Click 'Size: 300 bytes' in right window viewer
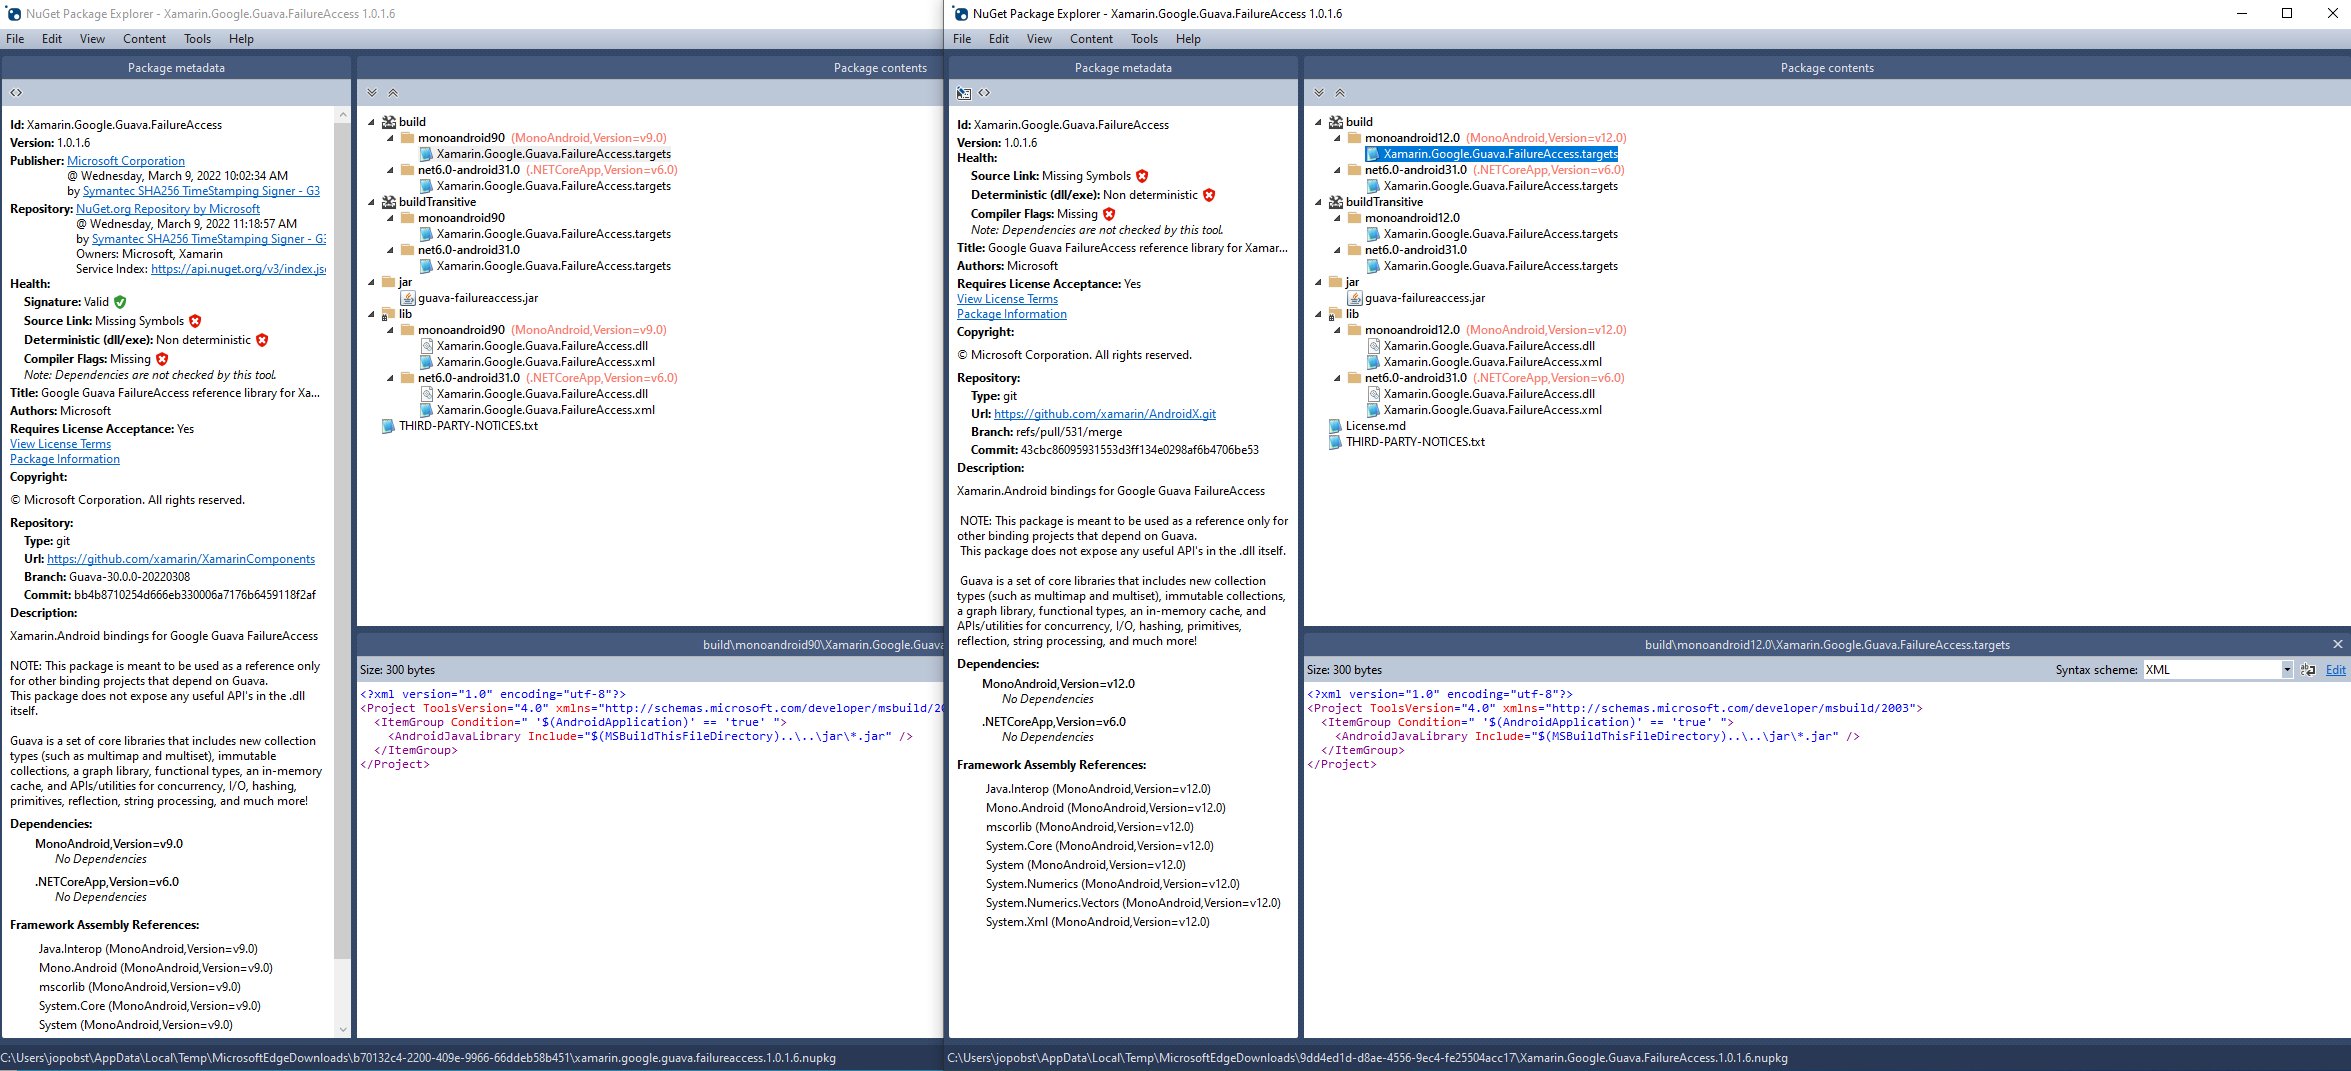Screen dimensions: 2351x1071 [x=1344, y=670]
